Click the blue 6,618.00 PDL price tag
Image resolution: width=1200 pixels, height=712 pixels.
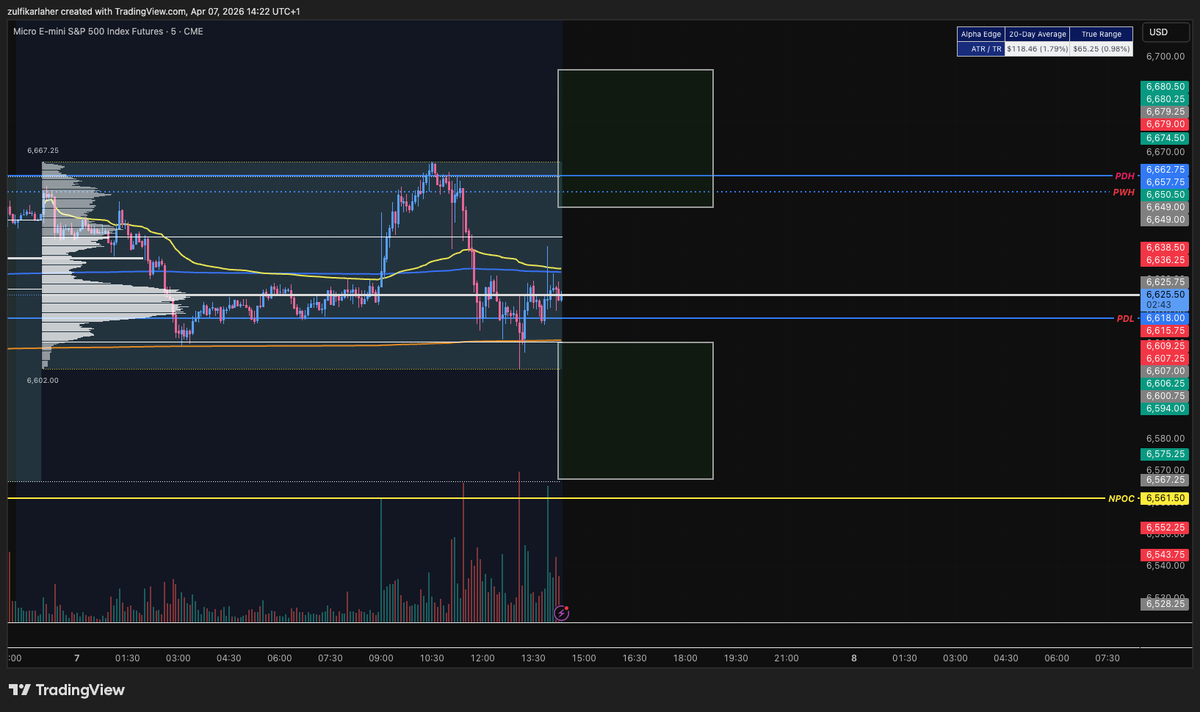[1165, 318]
